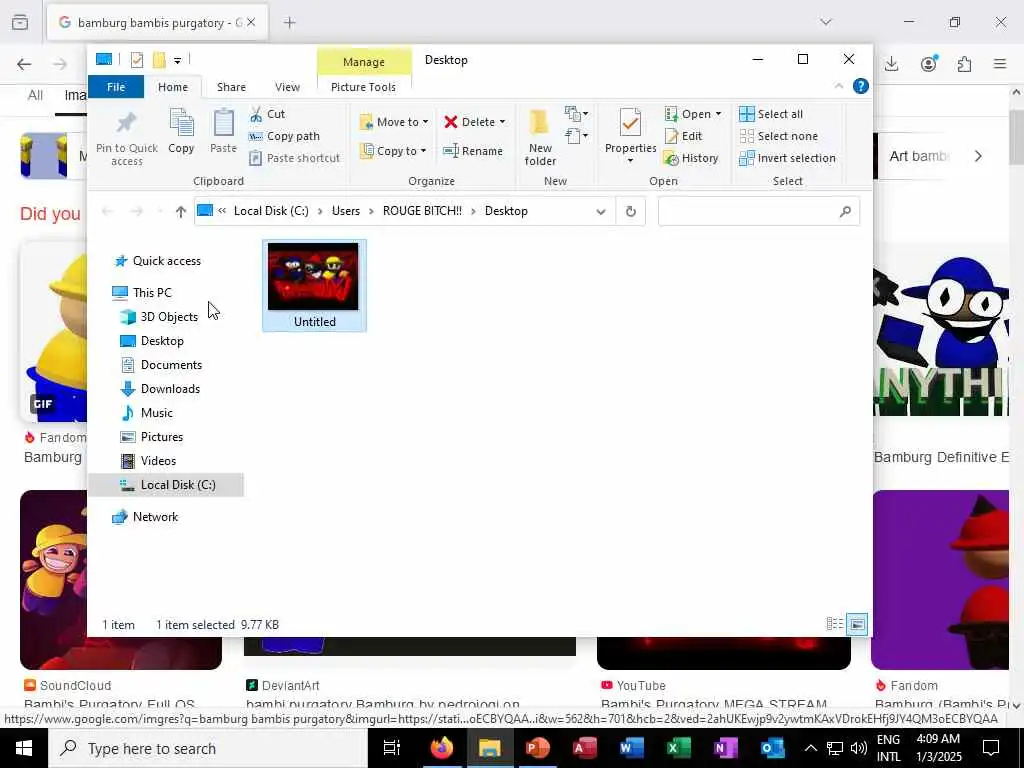Click ROUGE BITCH!! path segment

tap(422, 211)
